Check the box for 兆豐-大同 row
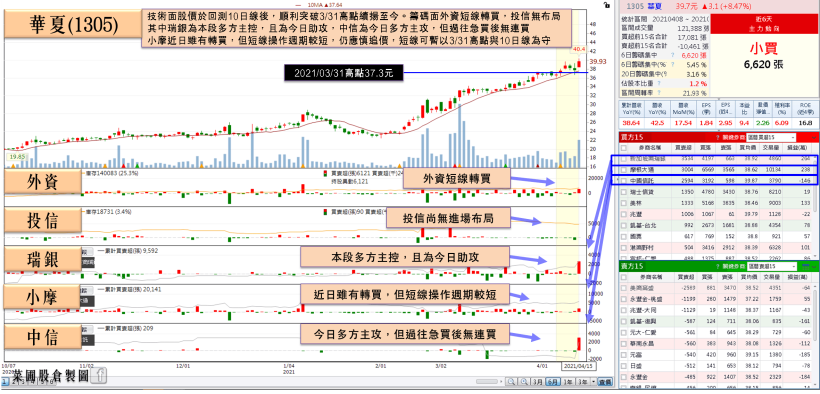 tap(623, 310)
